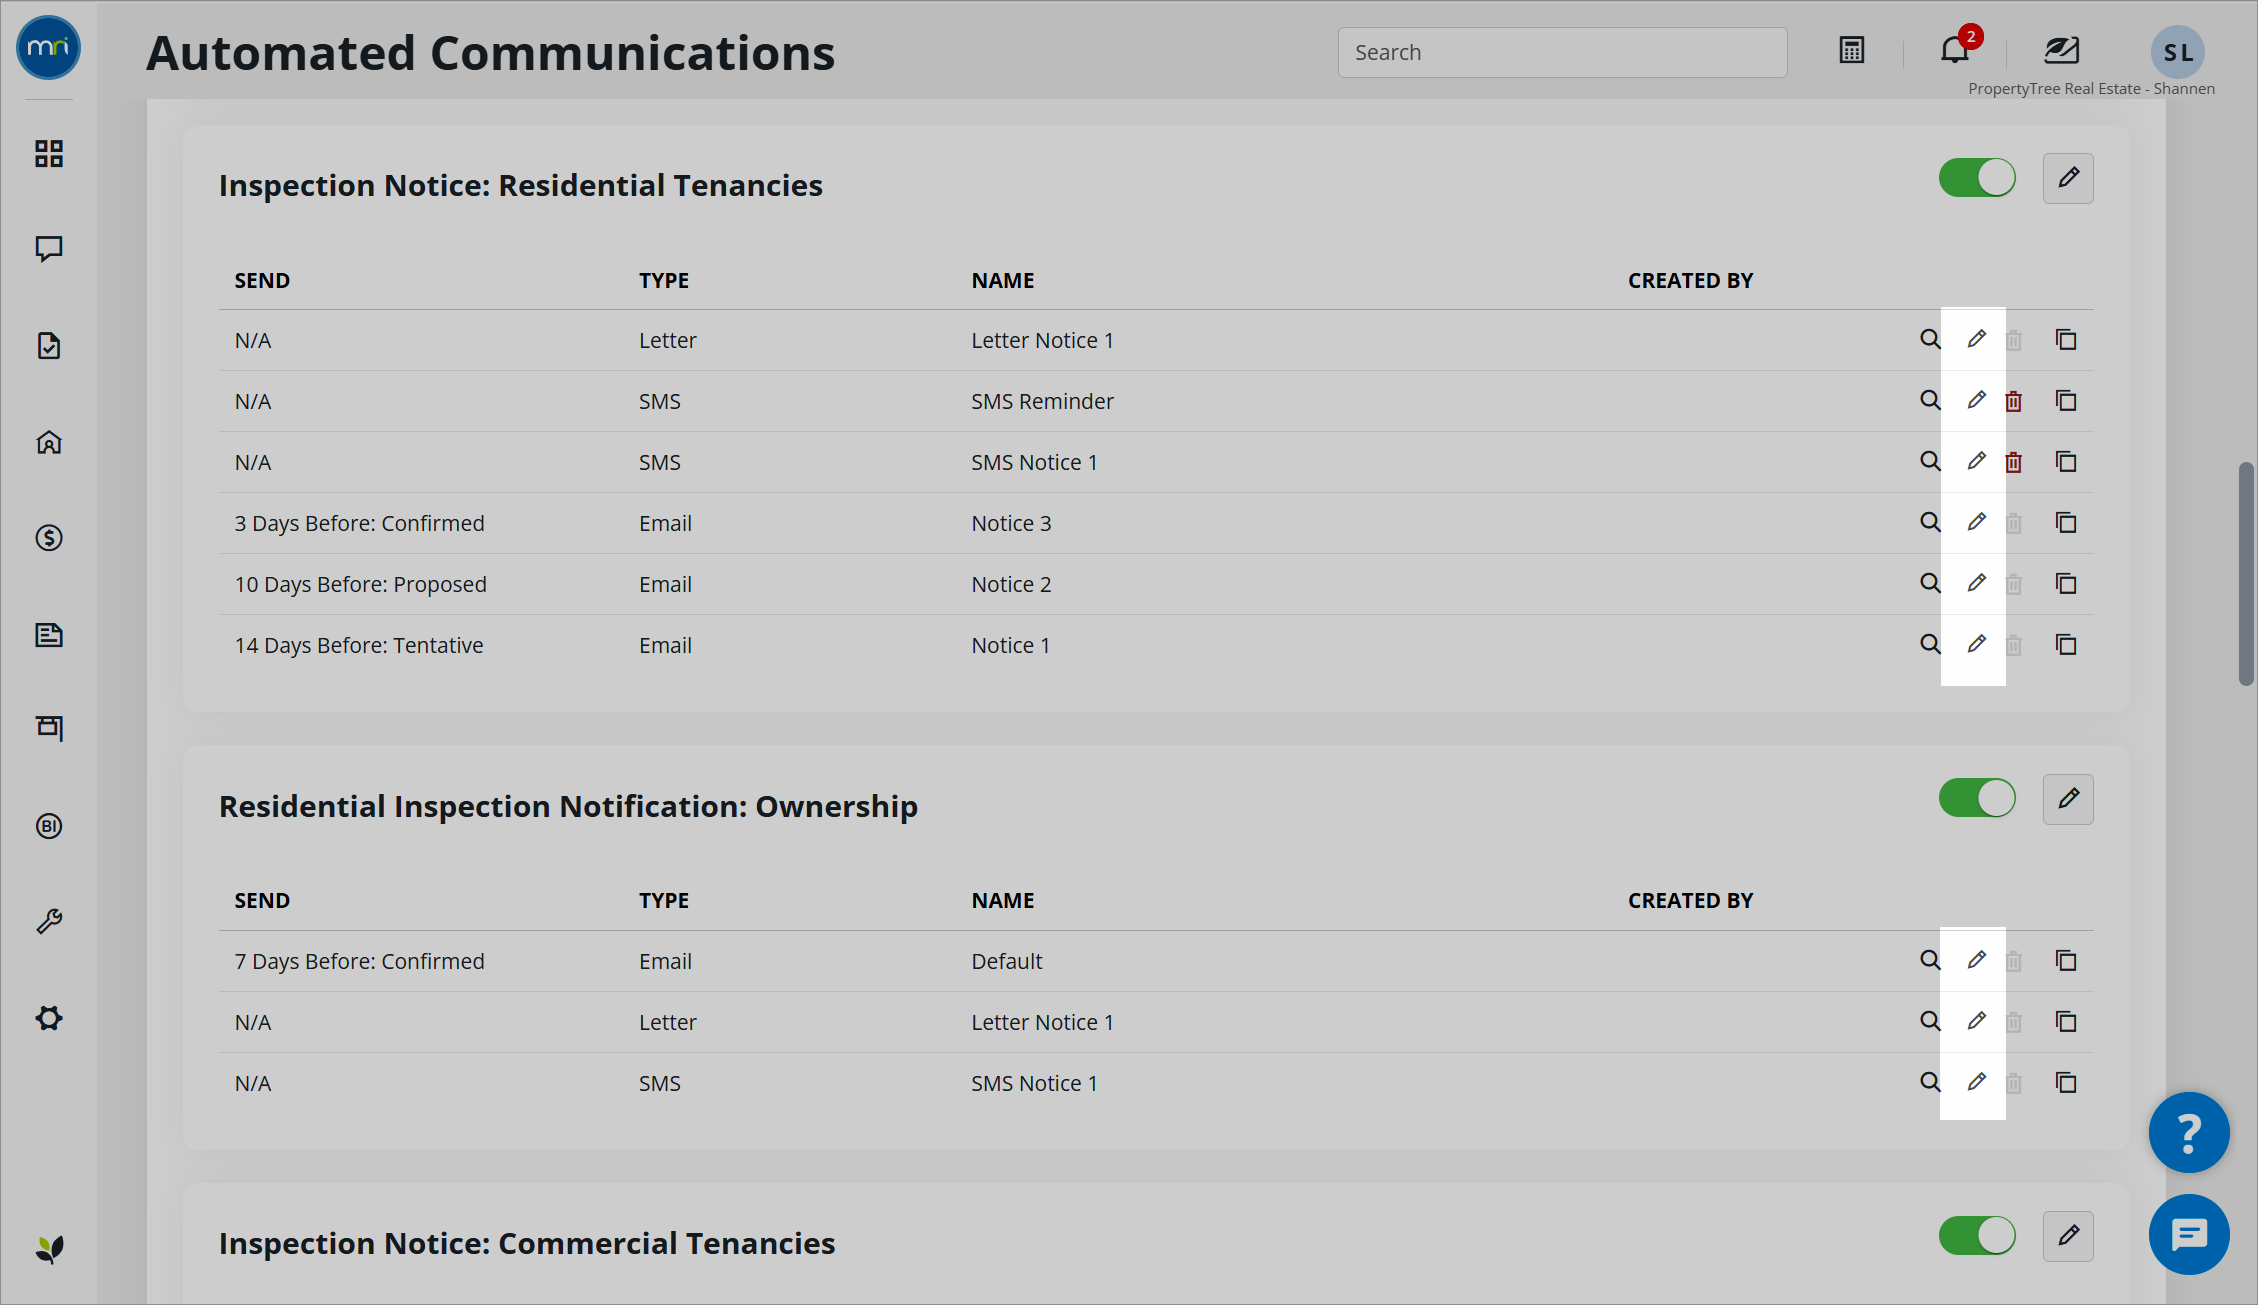Viewport: 2258px width, 1305px height.
Task: Open the archive box sidebar icon
Action: coord(49,728)
